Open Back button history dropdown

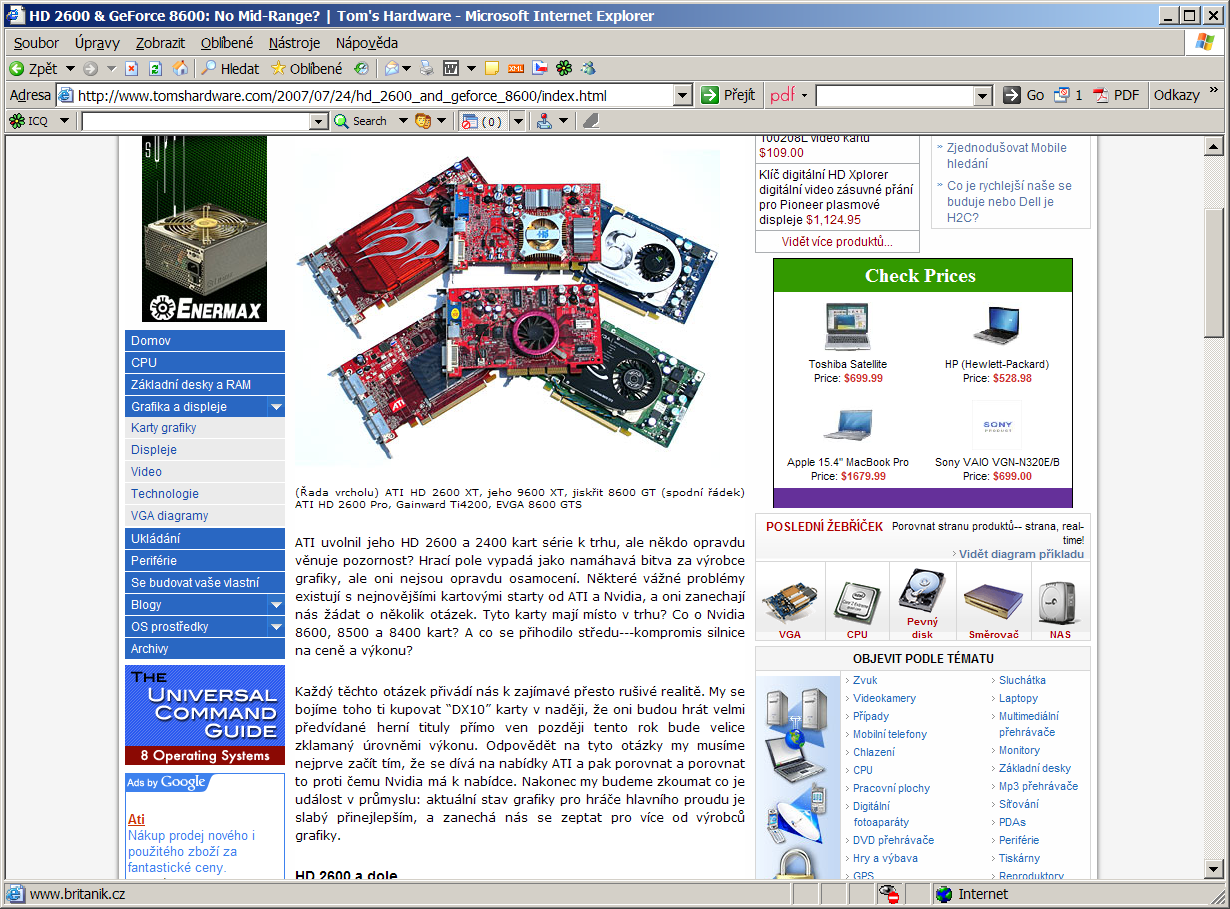[70, 69]
